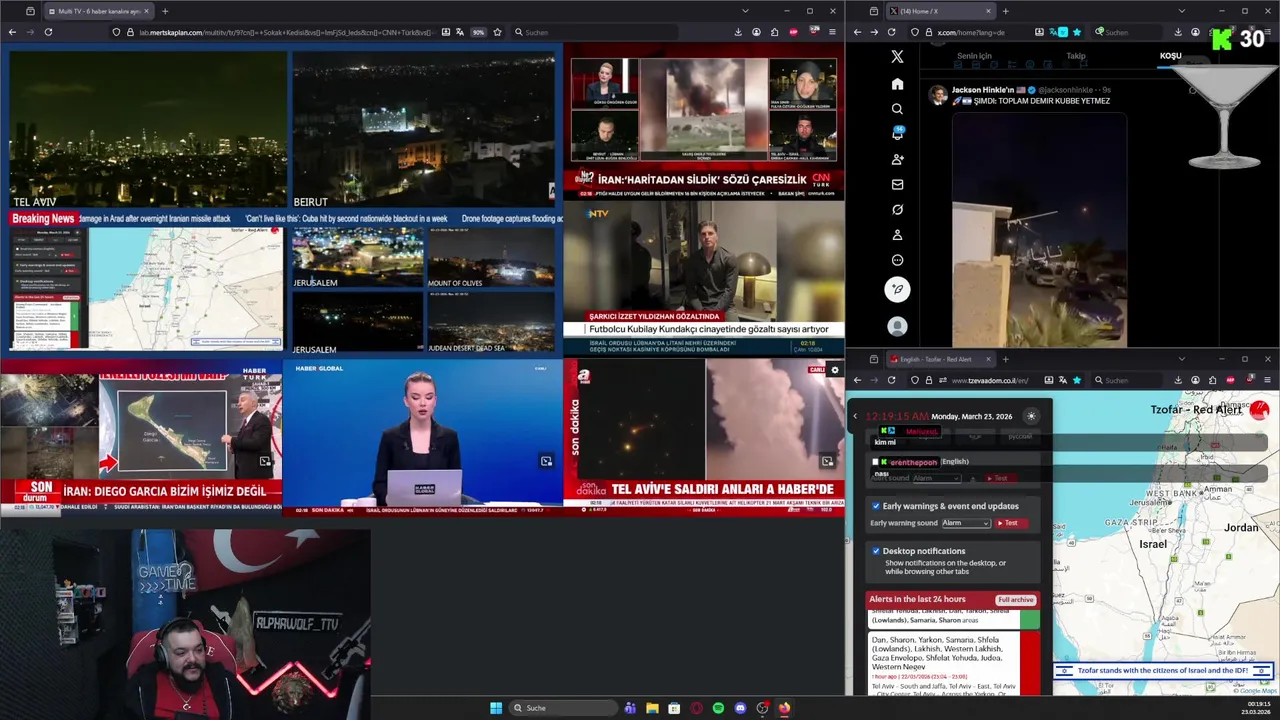Screen dimensions: 1280x720
Task: Click the Tzofar Red Alert logo
Action: (x=1259, y=410)
